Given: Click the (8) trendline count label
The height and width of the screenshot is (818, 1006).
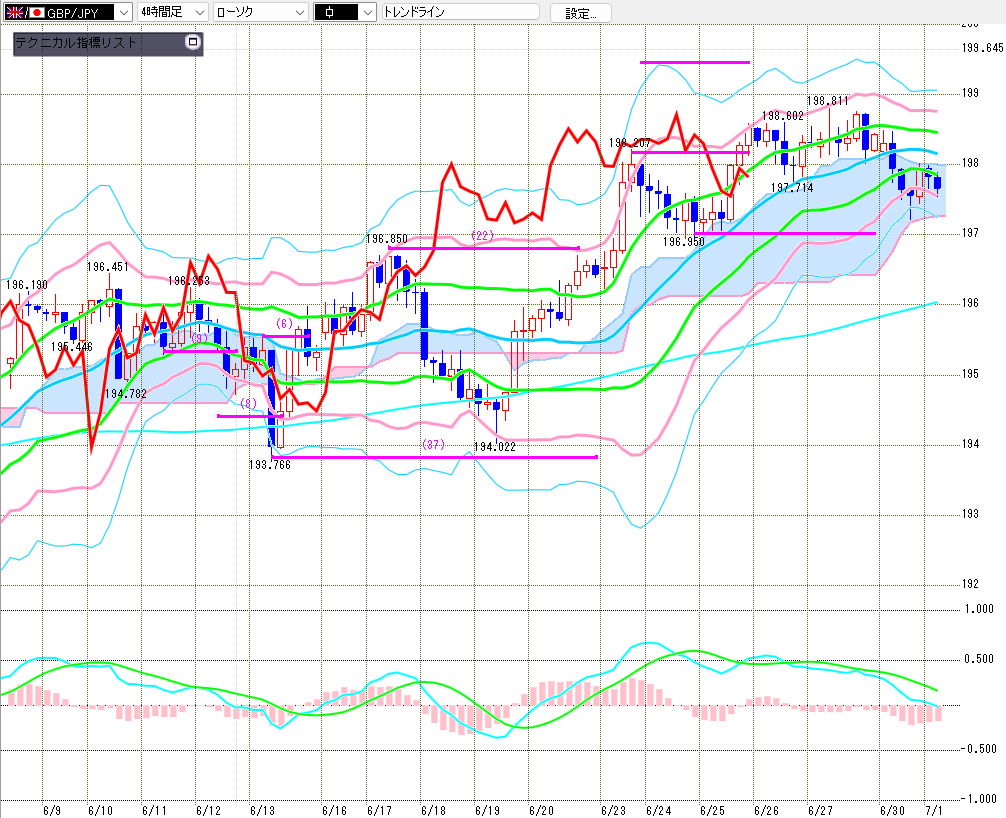Looking at the screenshot, I should 248,403.
